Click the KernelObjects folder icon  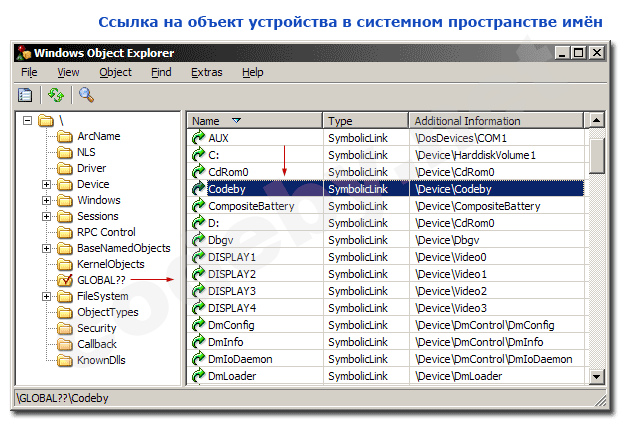coord(65,264)
